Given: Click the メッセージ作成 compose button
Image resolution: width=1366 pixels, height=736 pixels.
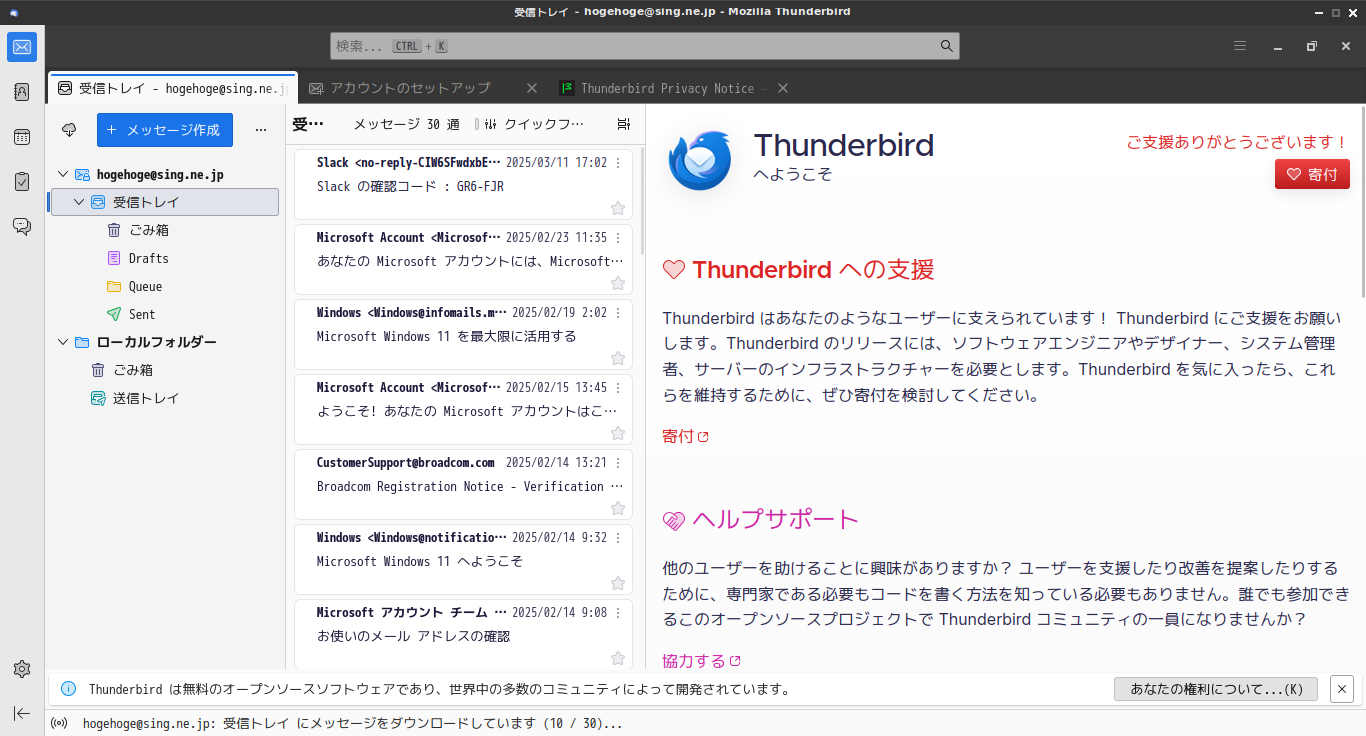Looking at the screenshot, I should [x=165, y=130].
